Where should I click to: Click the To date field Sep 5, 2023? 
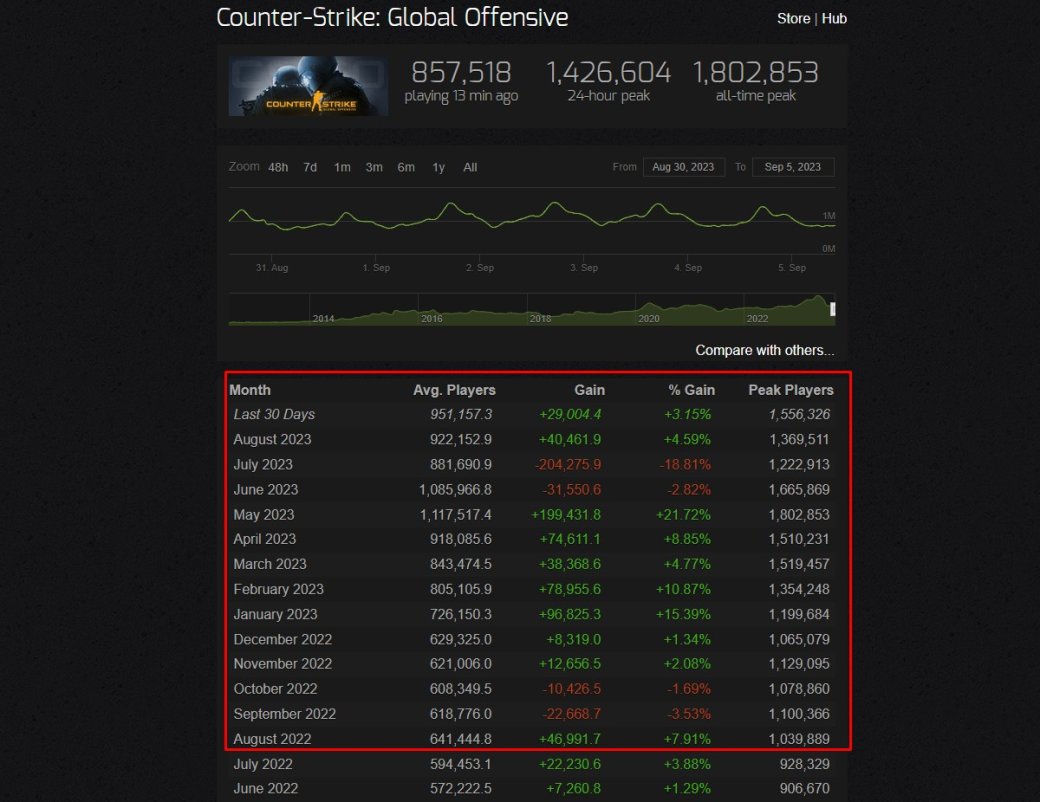coord(793,167)
